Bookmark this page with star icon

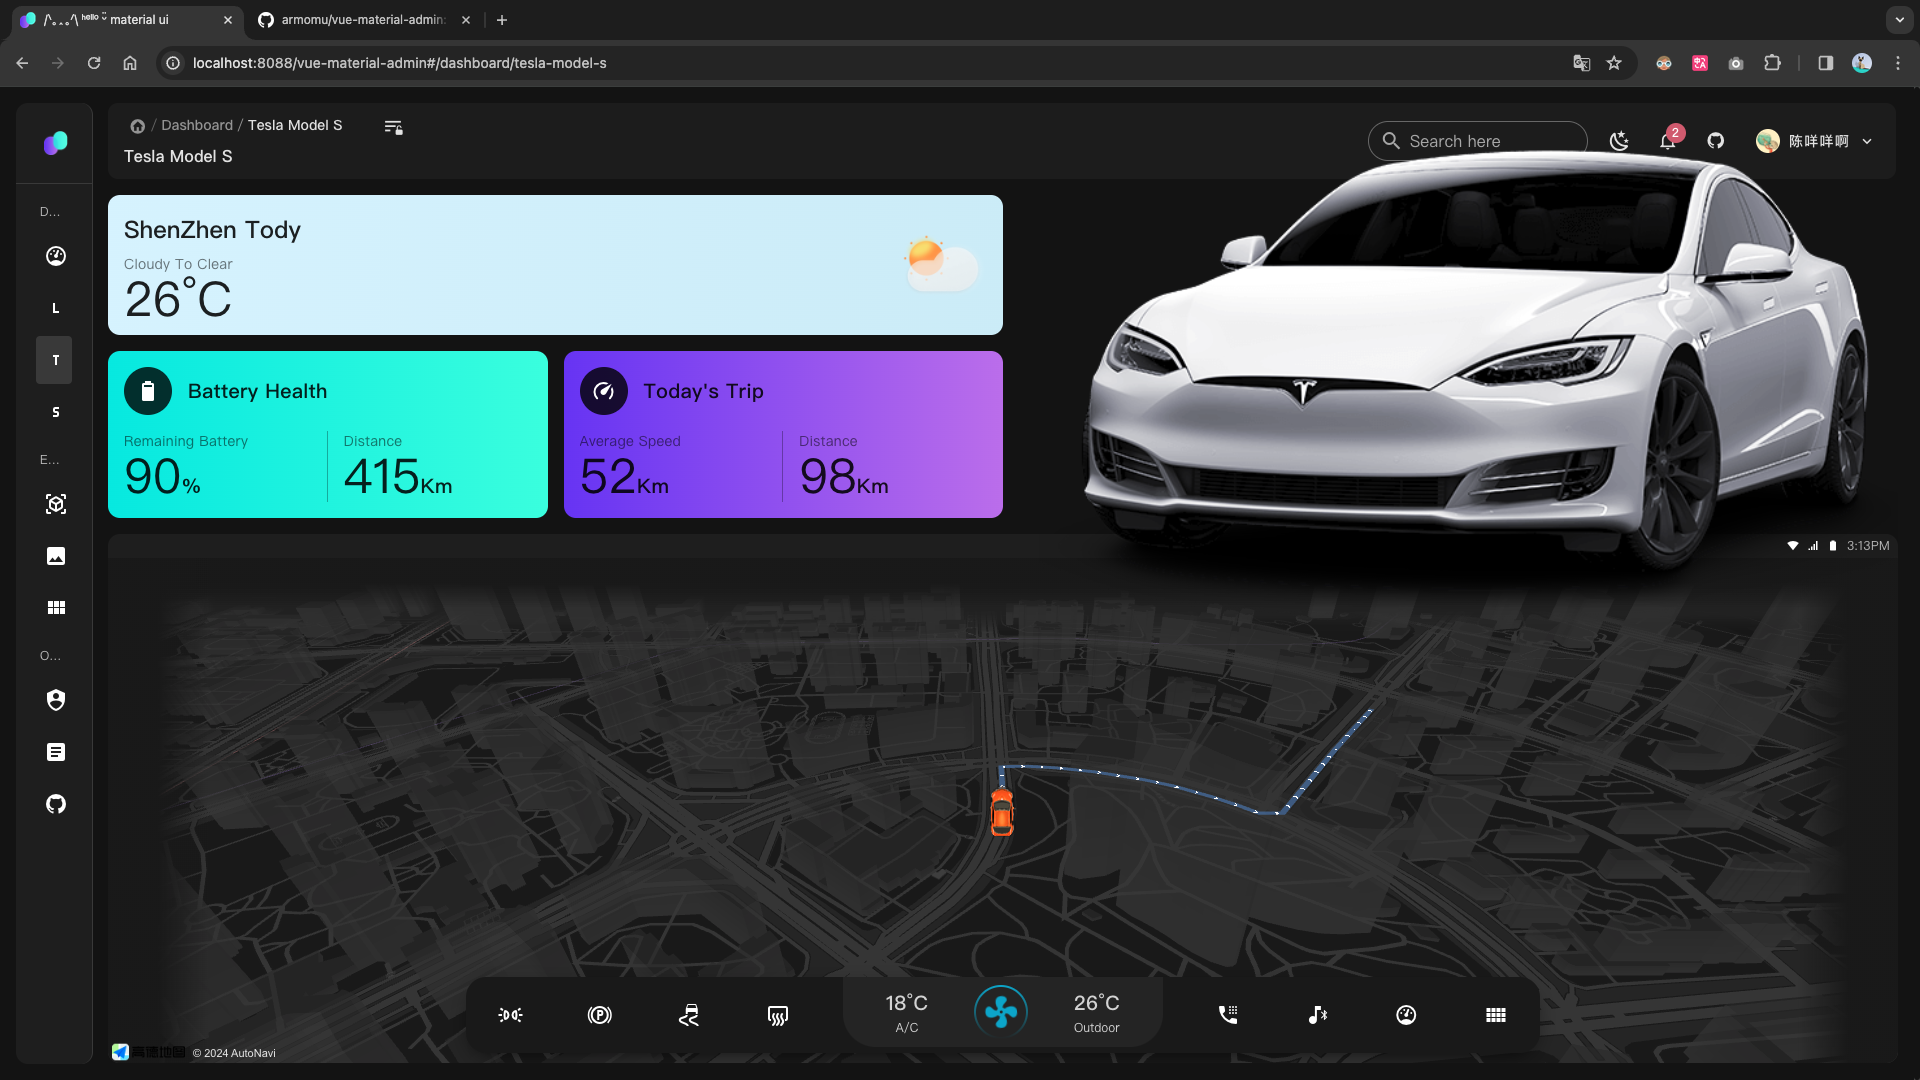pos(1614,63)
